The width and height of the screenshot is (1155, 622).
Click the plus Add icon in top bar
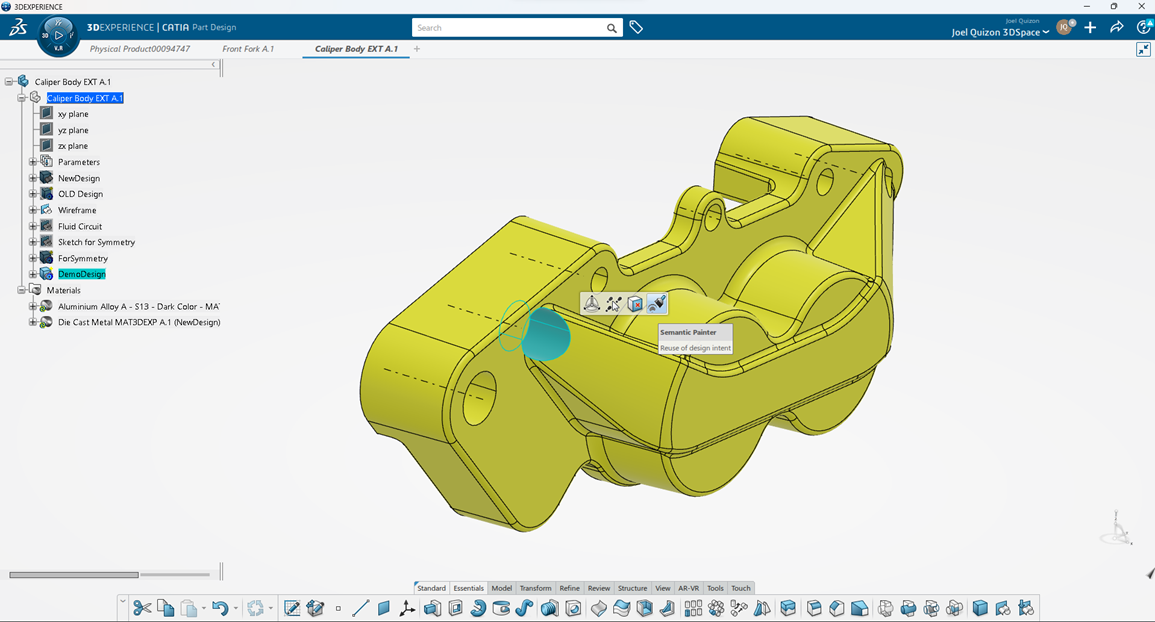click(1090, 28)
